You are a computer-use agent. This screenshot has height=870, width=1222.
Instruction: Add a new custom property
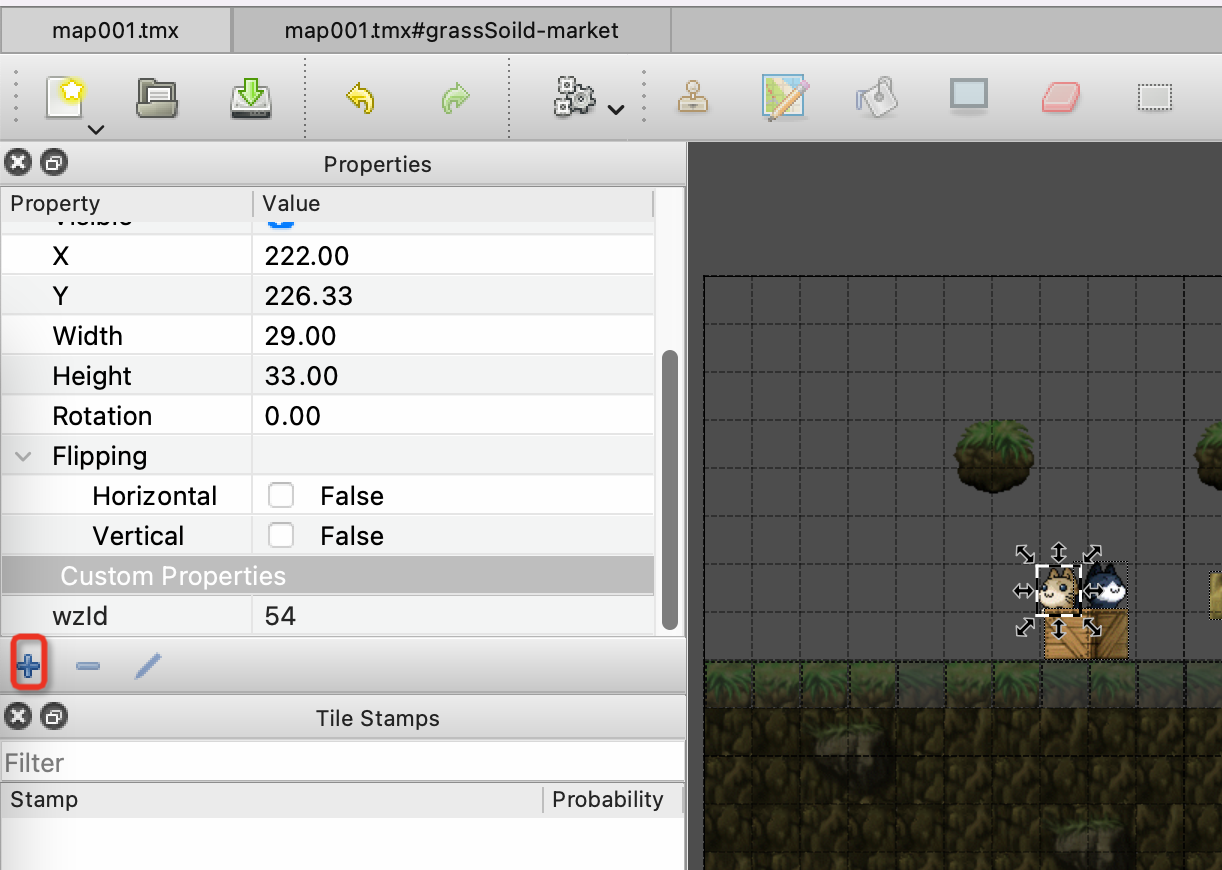[x=28, y=663]
